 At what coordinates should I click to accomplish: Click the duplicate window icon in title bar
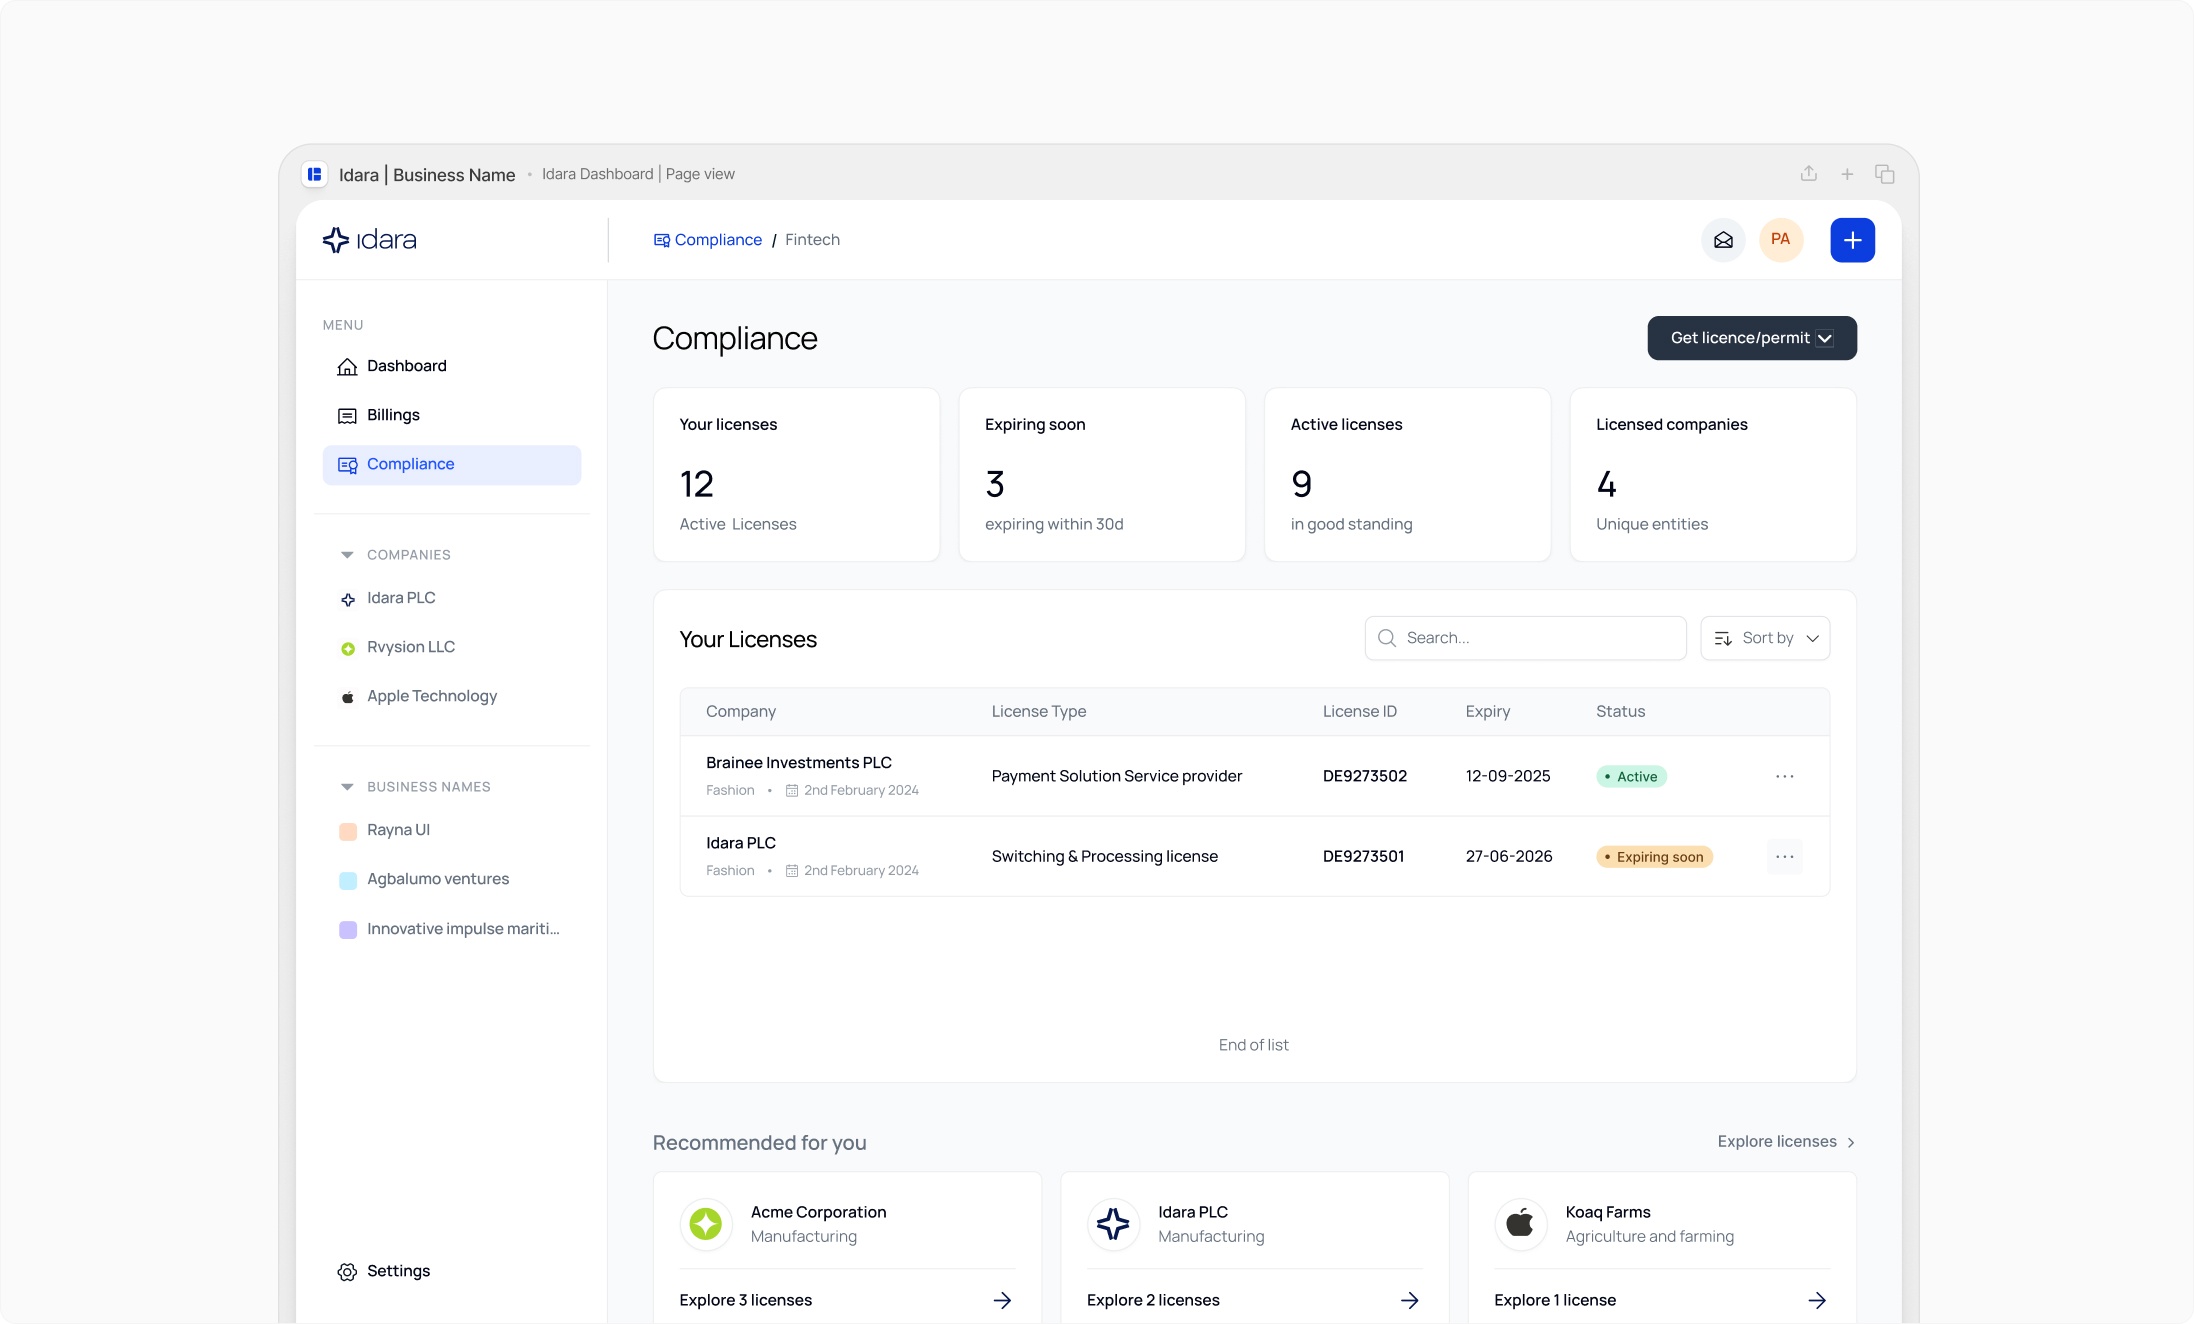[1884, 174]
